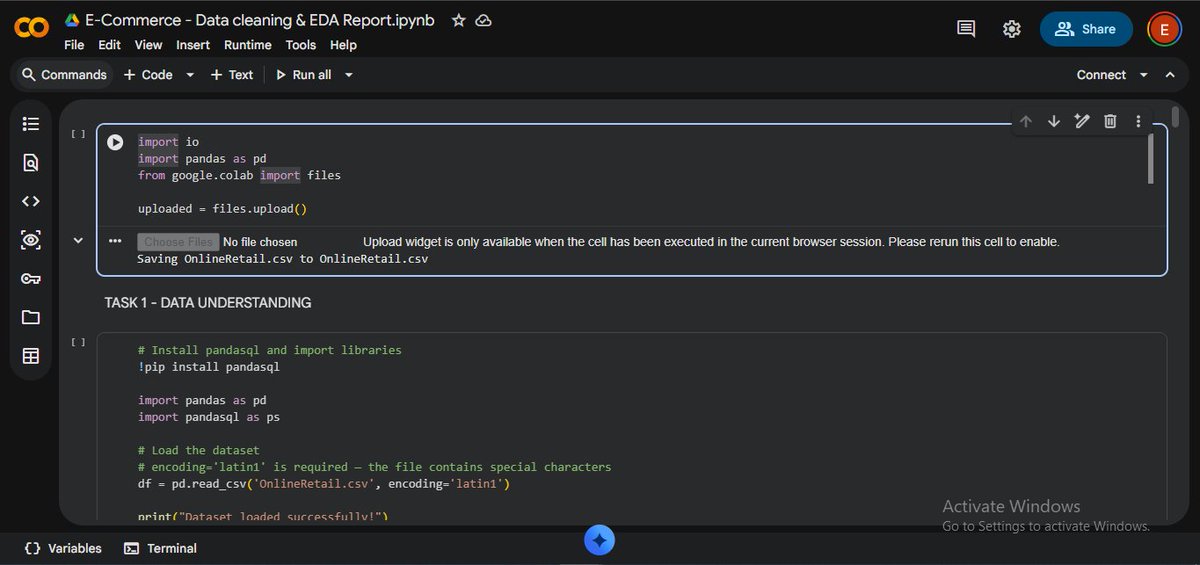Open the Data table sidebar icon
Viewport: 1200px width, 565px height.
[31, 356]
